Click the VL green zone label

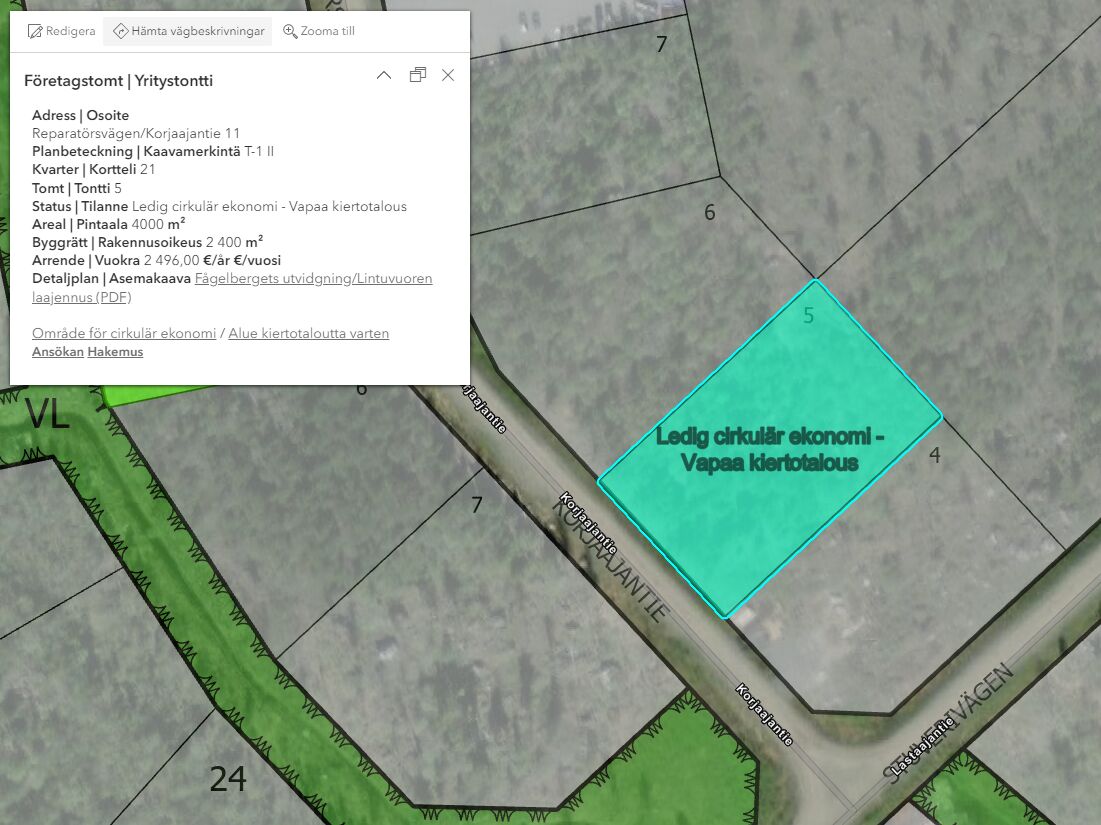47,413
